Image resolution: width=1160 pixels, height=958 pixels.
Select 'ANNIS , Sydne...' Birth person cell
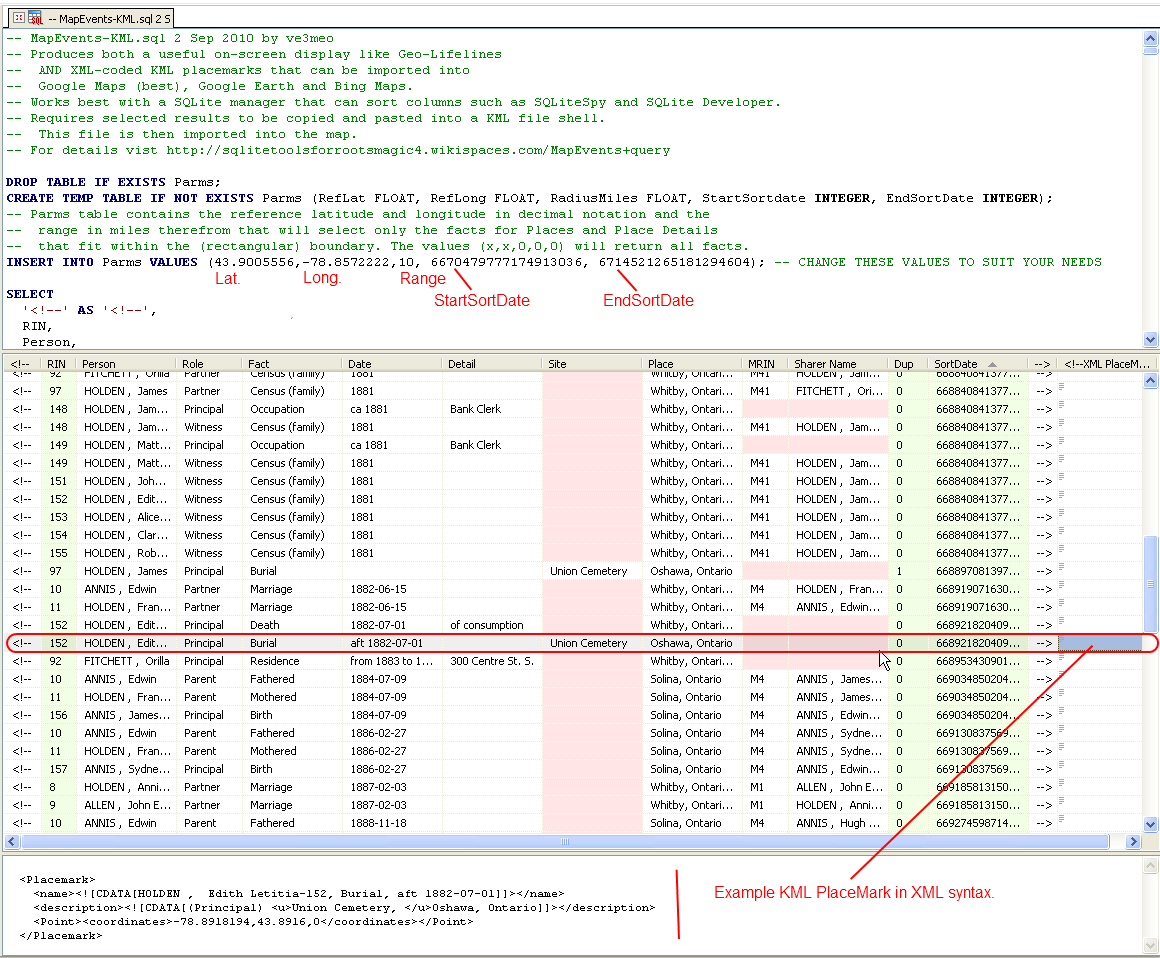coord(126,769)
